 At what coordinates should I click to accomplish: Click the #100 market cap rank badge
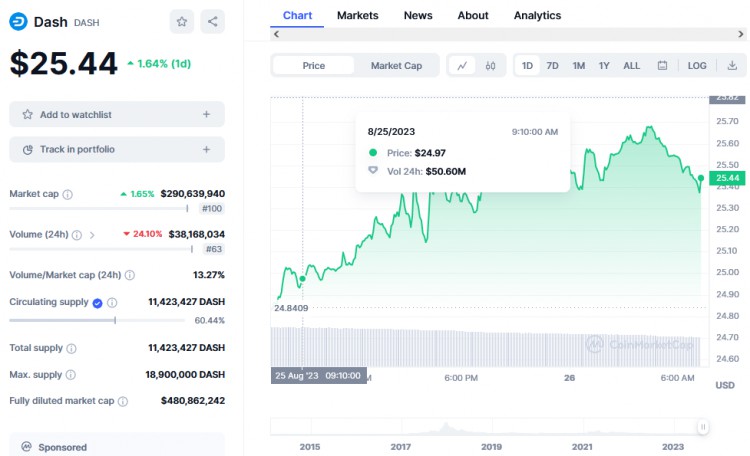(212, 209)
